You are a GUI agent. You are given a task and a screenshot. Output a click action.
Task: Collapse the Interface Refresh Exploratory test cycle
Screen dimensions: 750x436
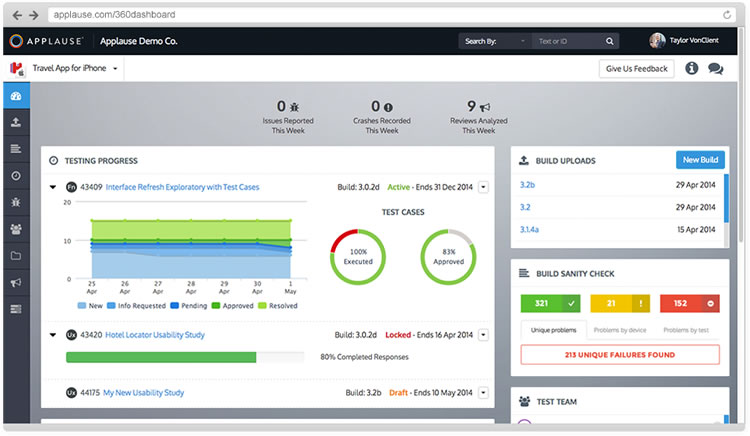pos(52,187)
